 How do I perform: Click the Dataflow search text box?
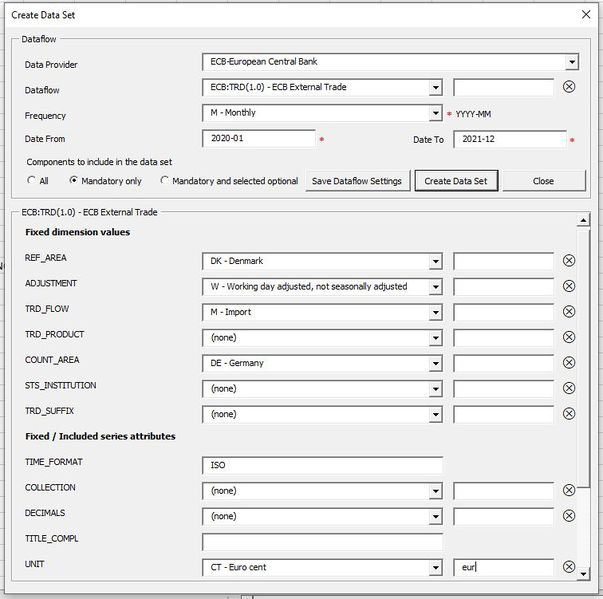pyautogui.click(x=503, y=87)
